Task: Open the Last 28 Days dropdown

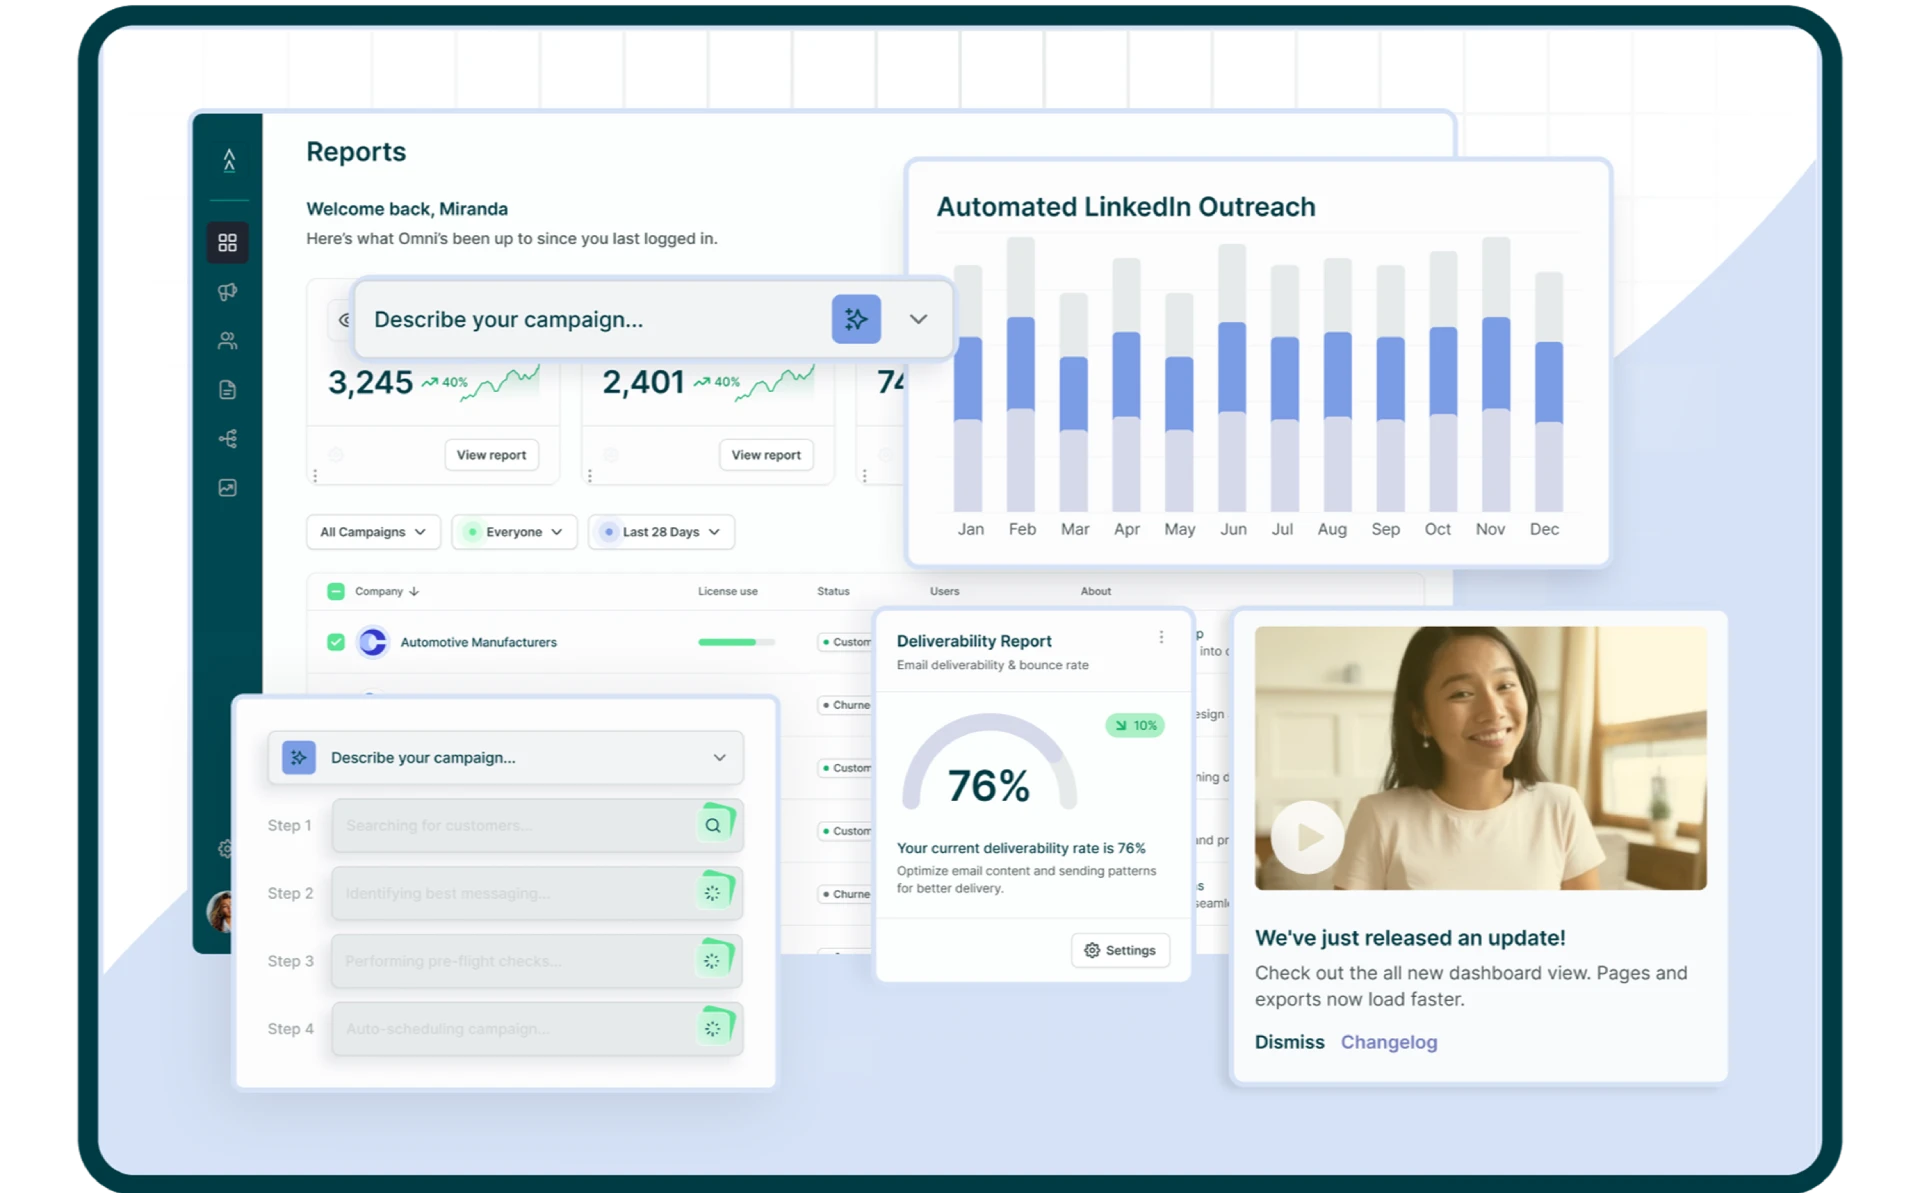Action: point(661,532)
